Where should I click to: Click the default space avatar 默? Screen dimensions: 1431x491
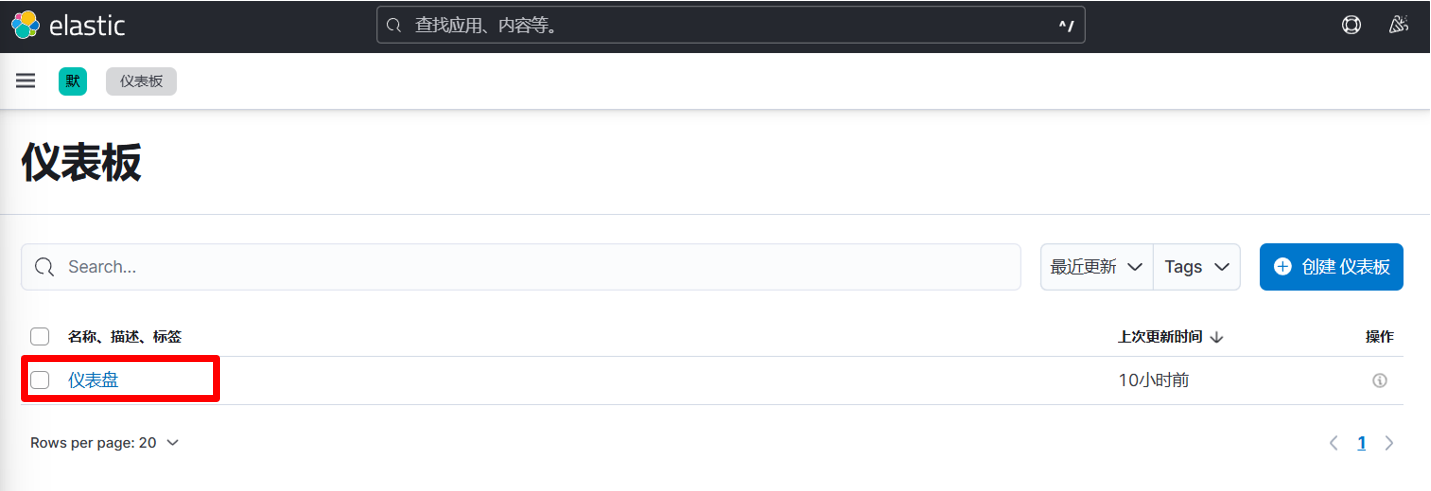pyautogui.click(x=73, y=81)
